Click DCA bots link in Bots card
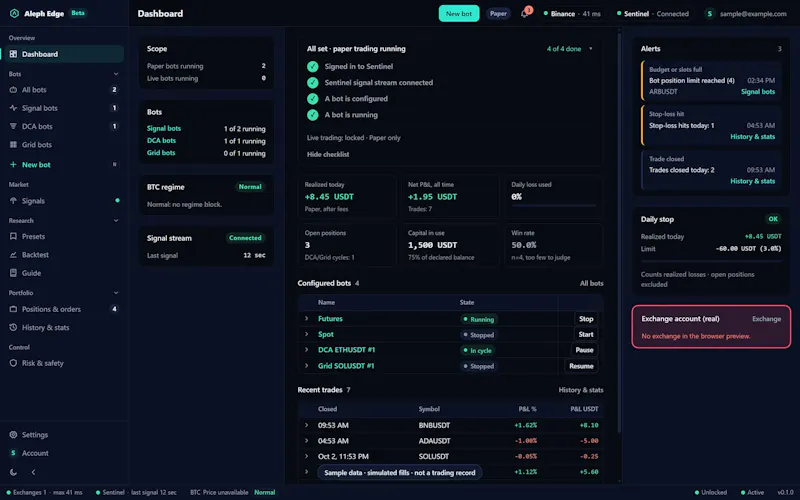The image size is (800, 500). (x=161, y=141)
